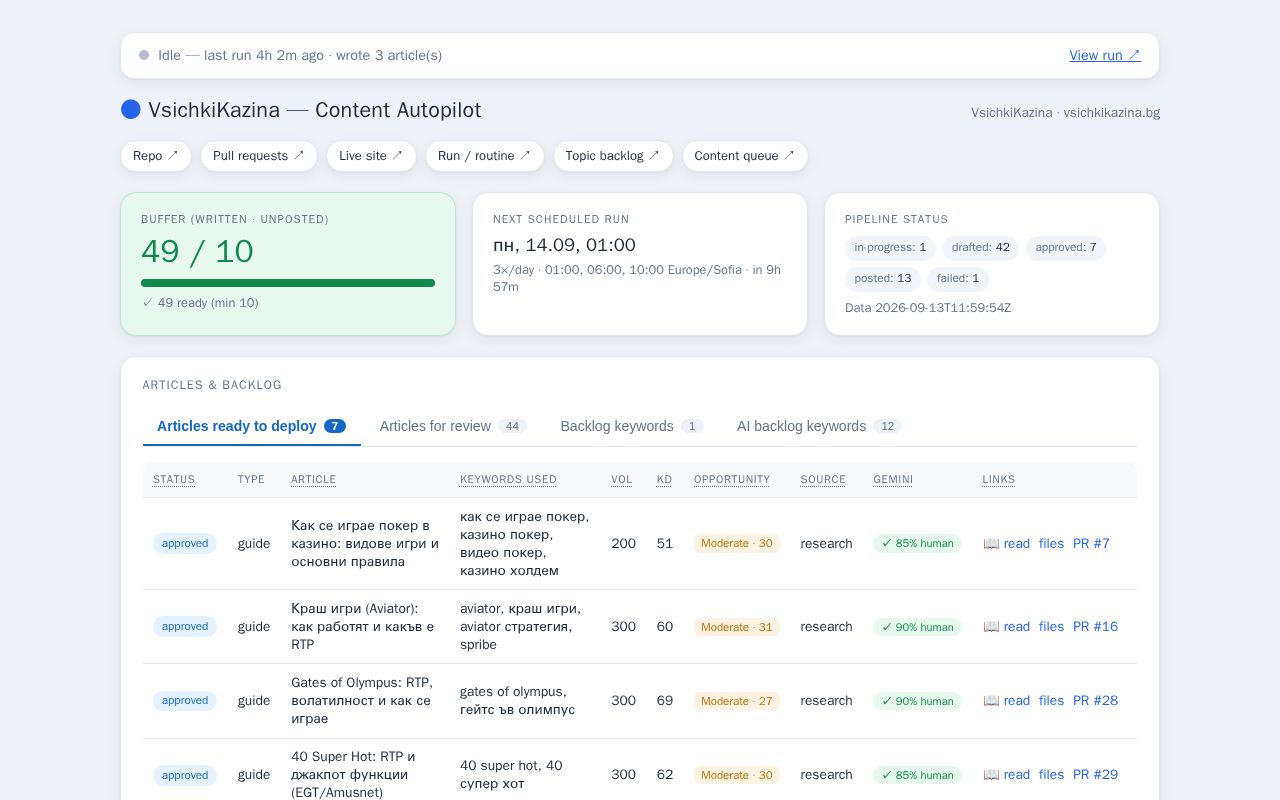Click approved badge on Gates of Olympus row
This screenshot has height=800, width=1280.
click(185, 701)
